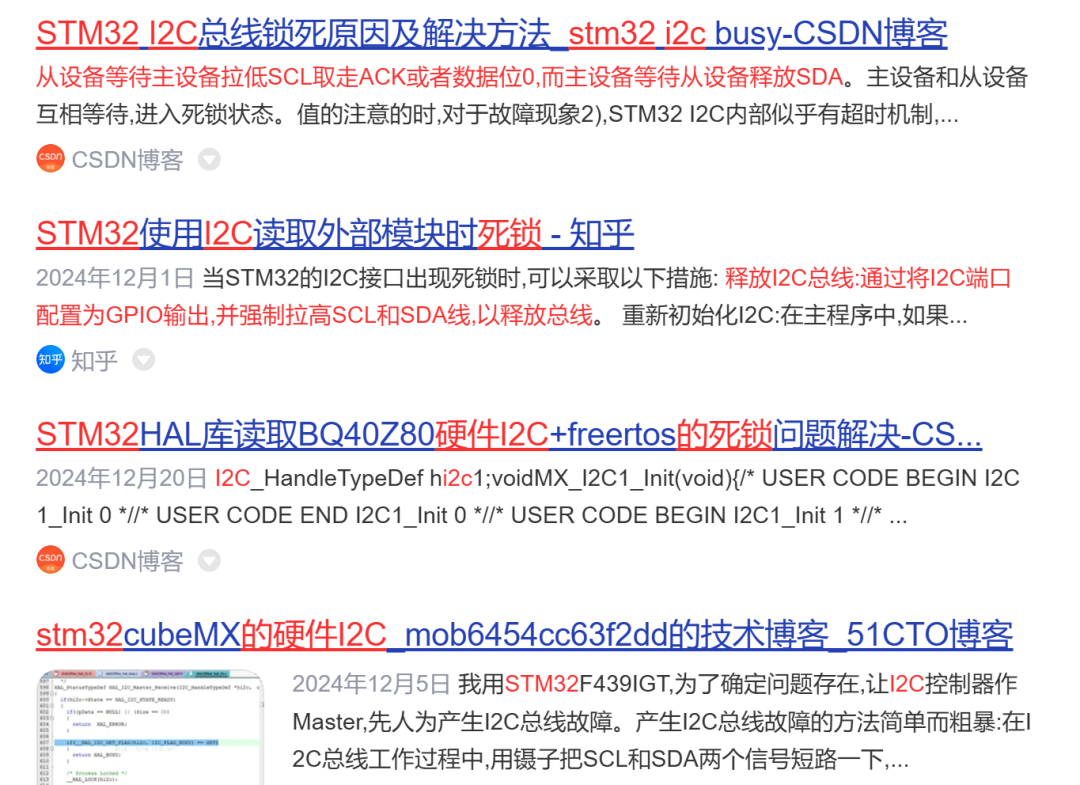Viewport: 1080px width, 785px height.
Task: Click the blue 知乎 logo icon
Action: click(50, 360)
